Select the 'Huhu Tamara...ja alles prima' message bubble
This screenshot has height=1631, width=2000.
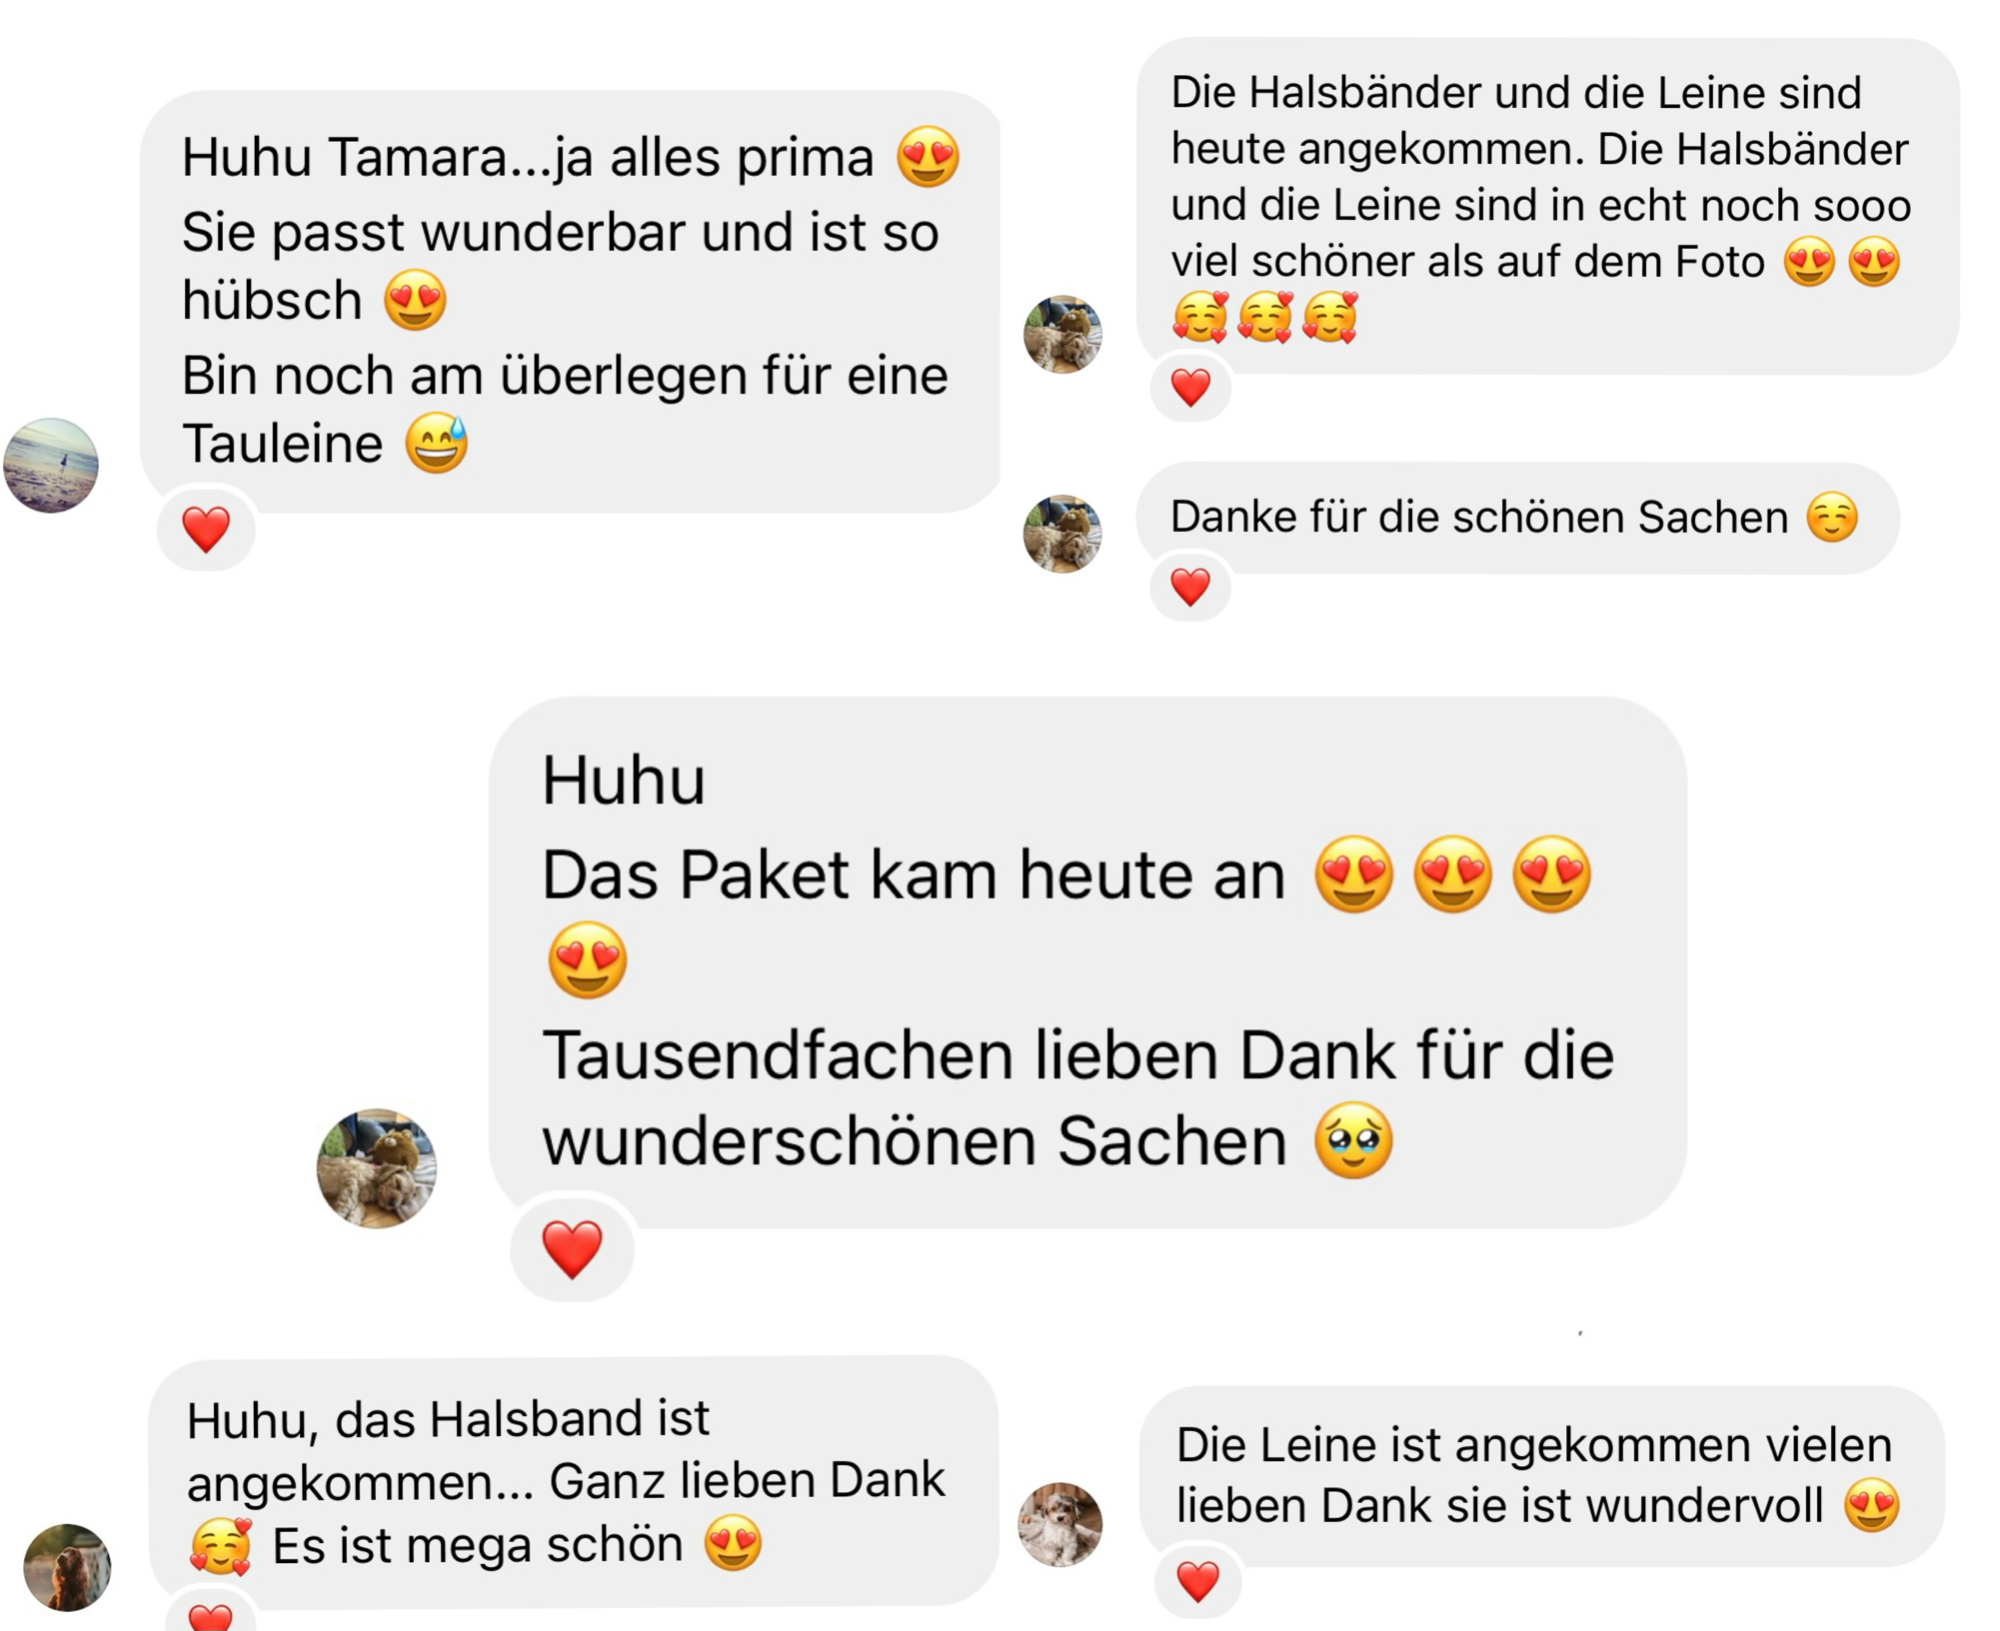click(x=570, y=302)
